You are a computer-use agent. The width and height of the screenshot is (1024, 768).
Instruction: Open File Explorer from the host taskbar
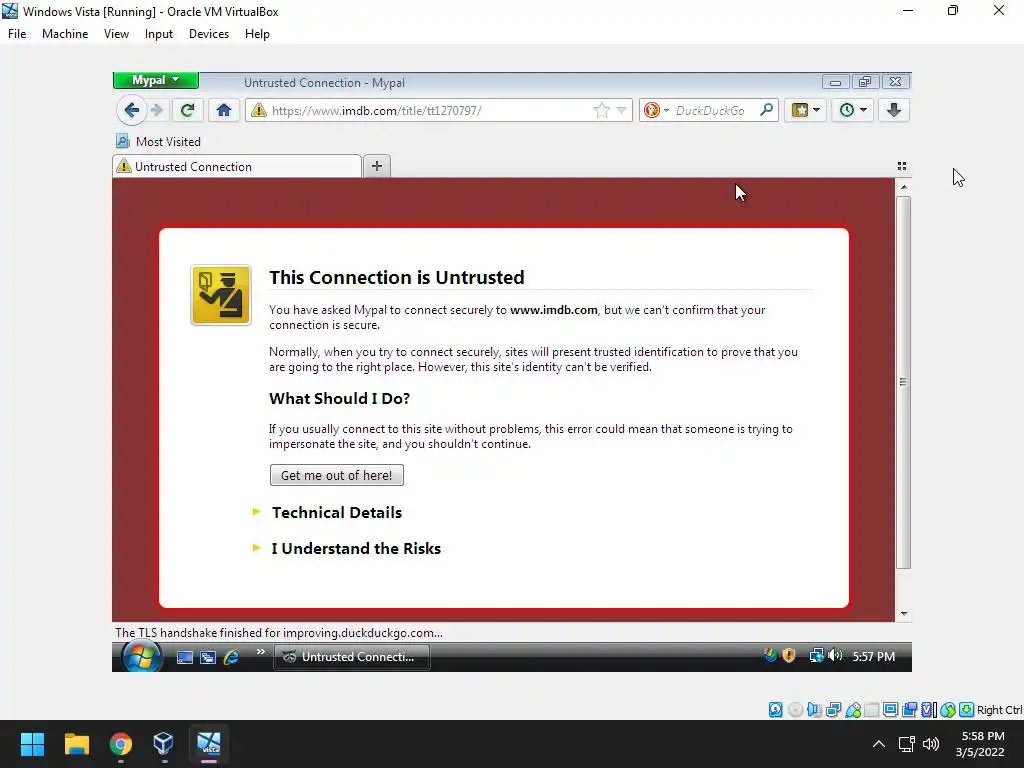(x=76, y=744)
